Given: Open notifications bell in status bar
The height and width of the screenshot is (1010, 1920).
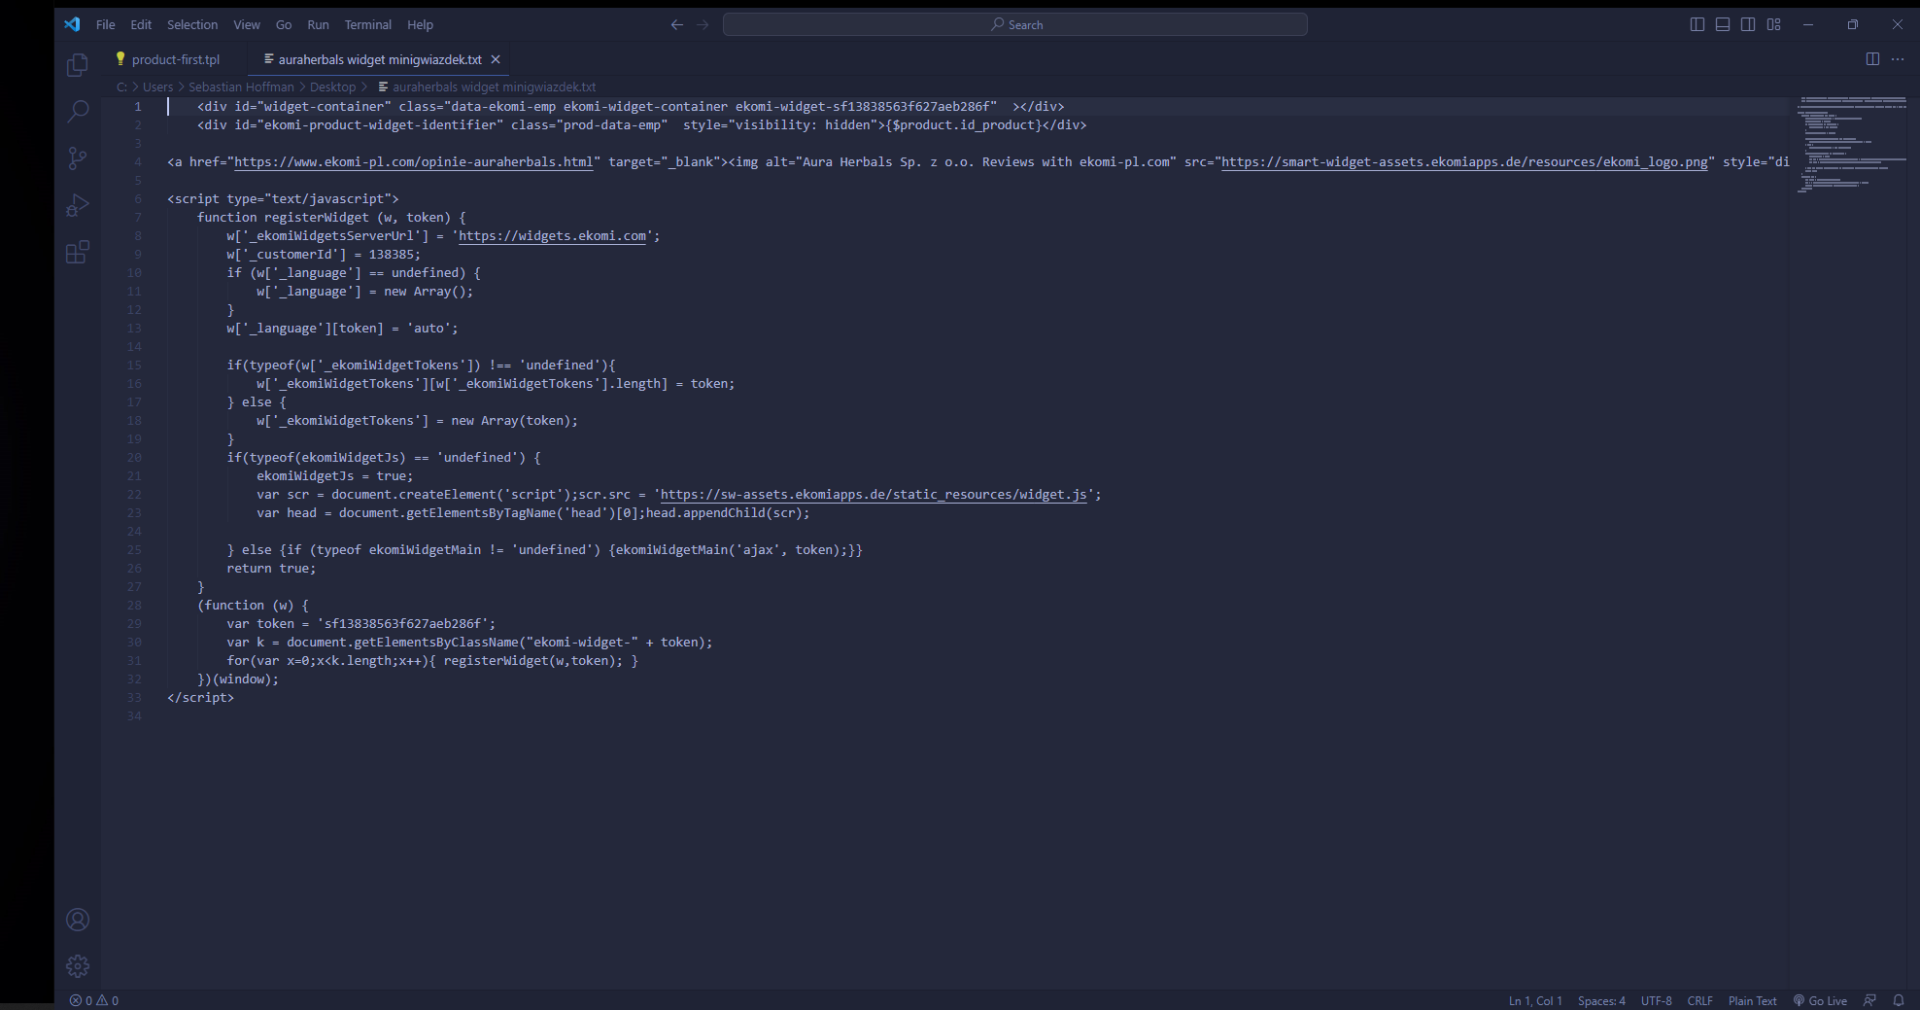Looking at the screenshot, I should 1898,1000.
